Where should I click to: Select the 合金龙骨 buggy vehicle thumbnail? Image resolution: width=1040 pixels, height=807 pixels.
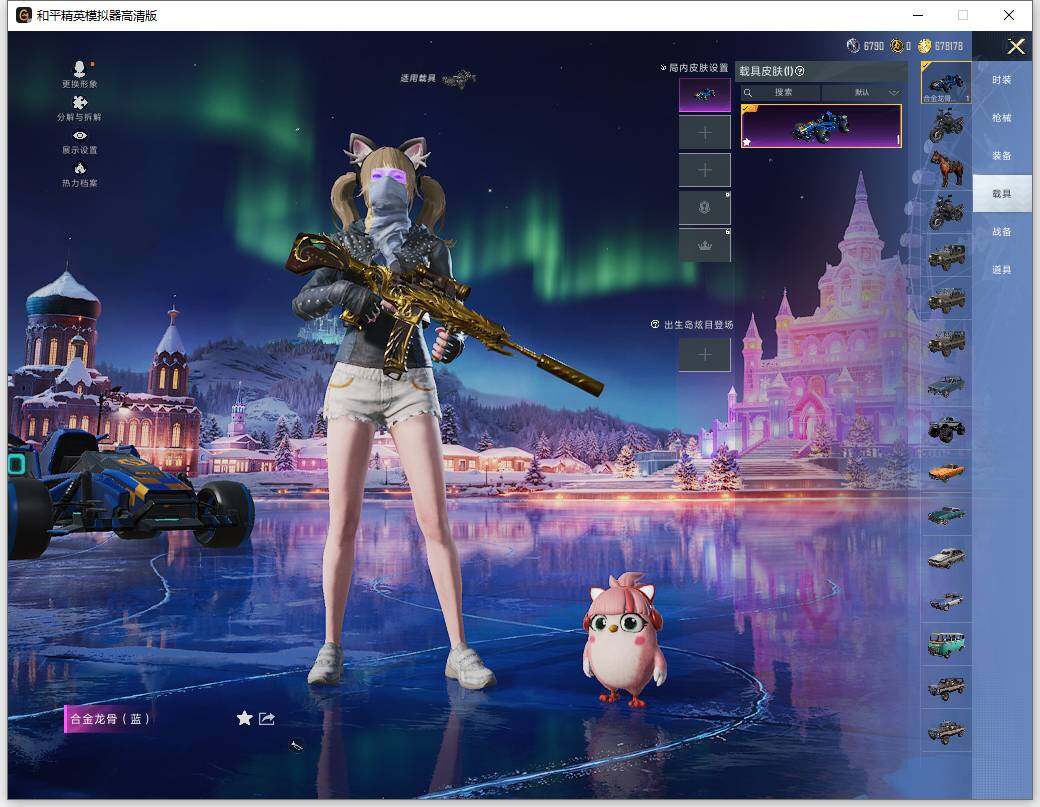tap(946, 82)
